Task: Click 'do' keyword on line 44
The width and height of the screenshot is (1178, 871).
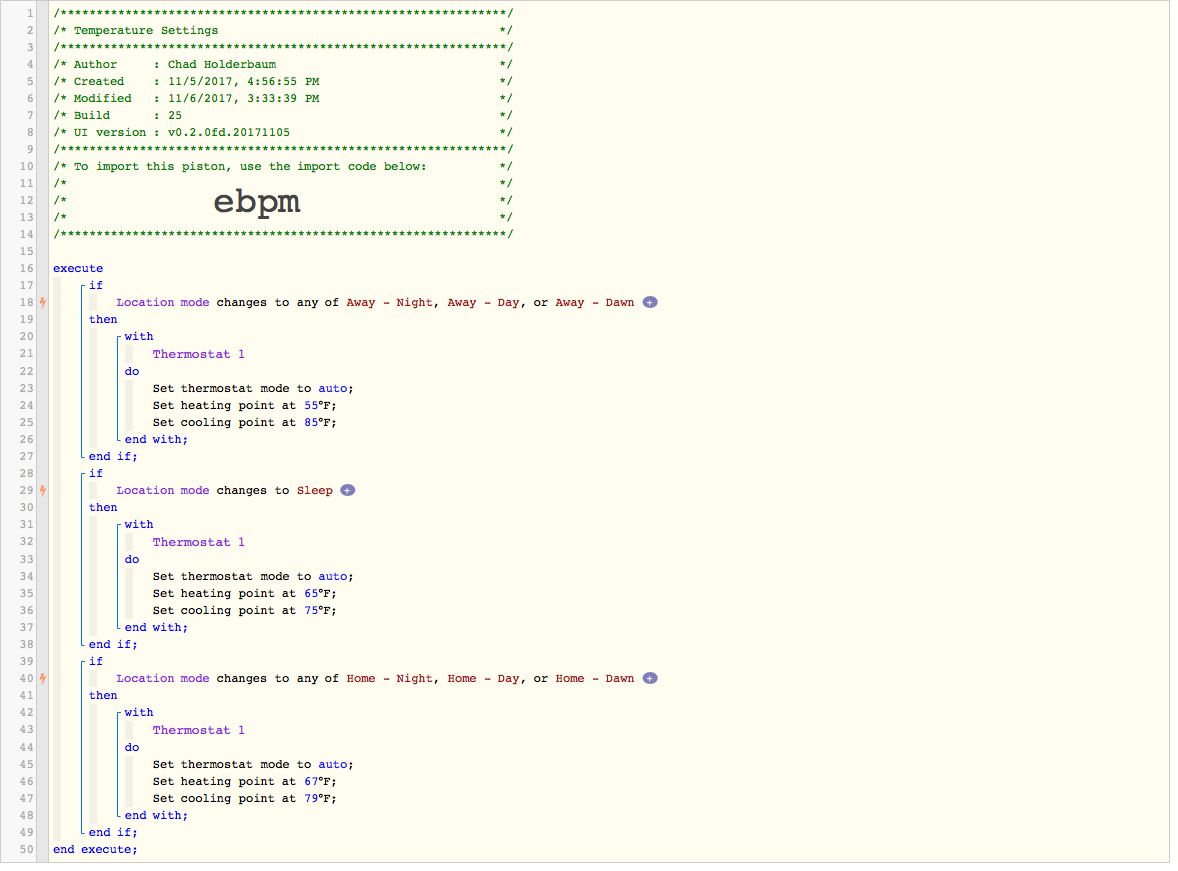Action: (132, 747)
